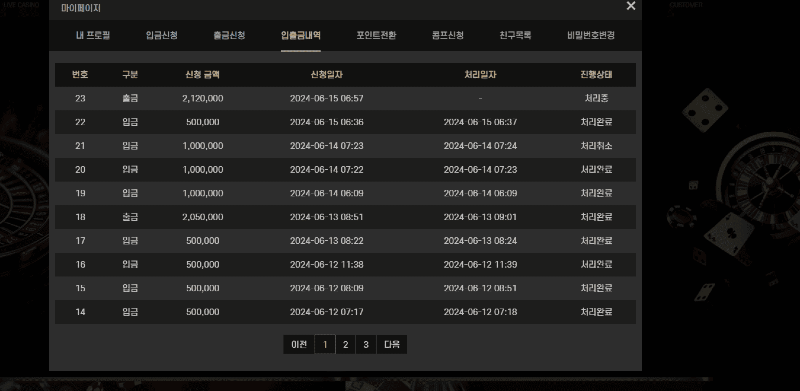
Task: Select row 21 with 처리취소 status
Action: [345, 146]
